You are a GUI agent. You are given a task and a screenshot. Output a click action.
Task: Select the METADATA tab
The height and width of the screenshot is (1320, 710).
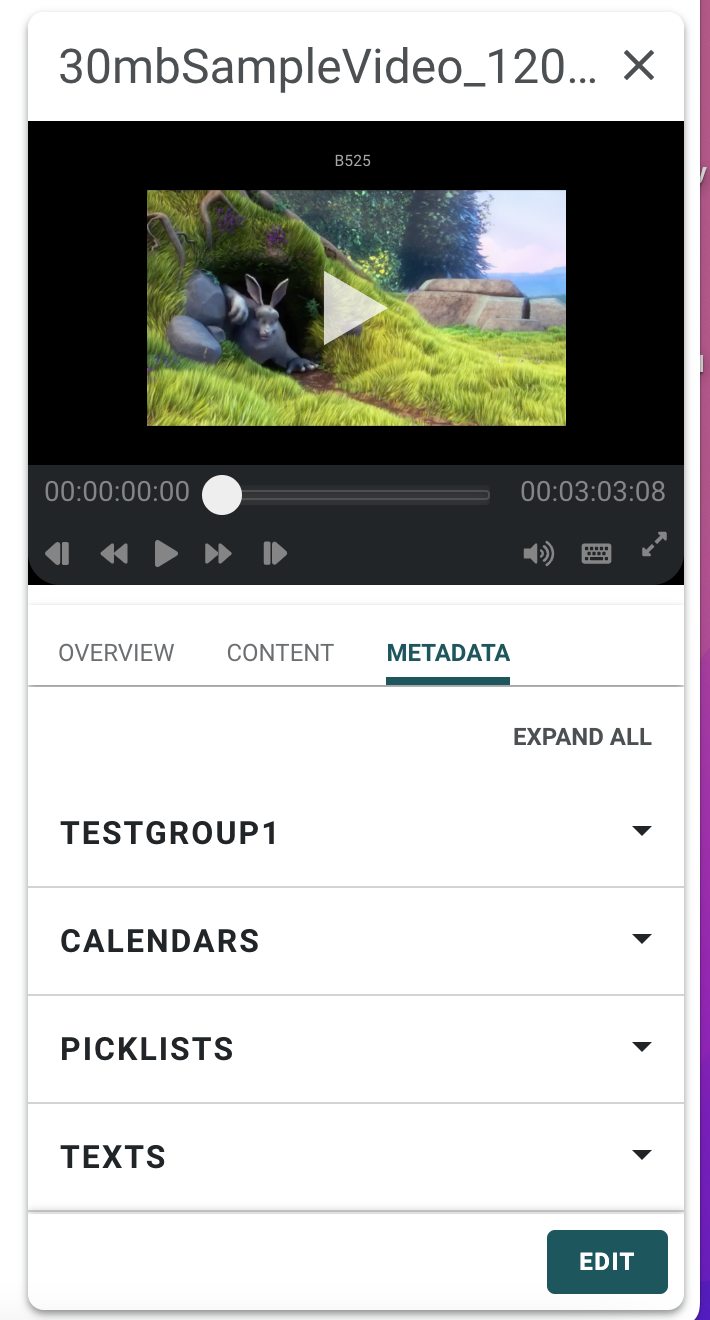click(448, 653)
